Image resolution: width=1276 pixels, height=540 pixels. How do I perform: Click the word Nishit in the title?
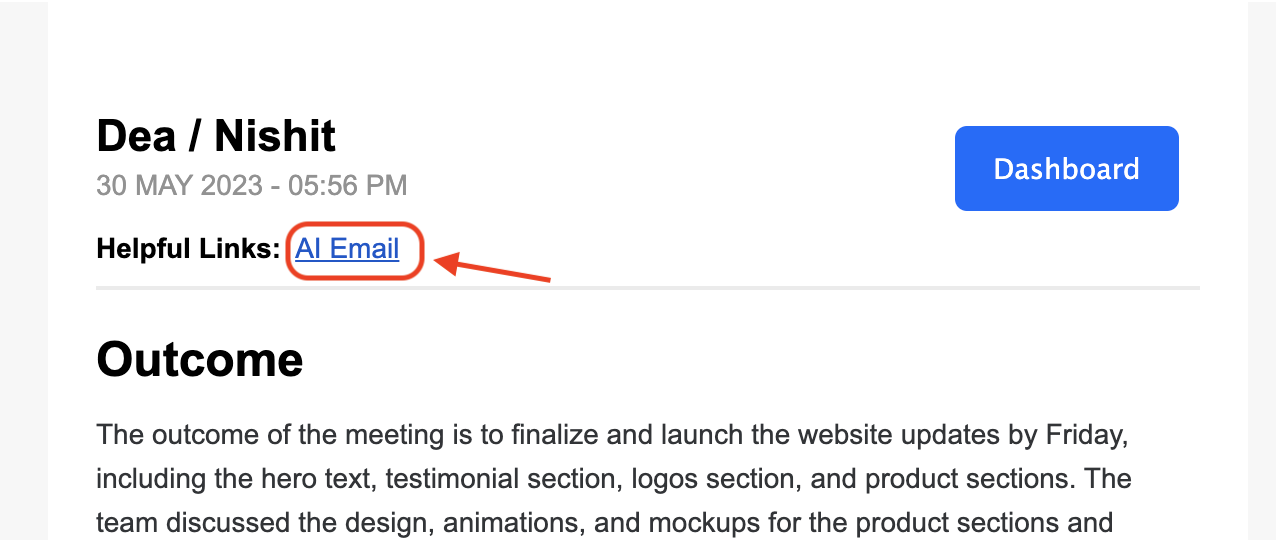pyautogui.click(x=275, y=136)
